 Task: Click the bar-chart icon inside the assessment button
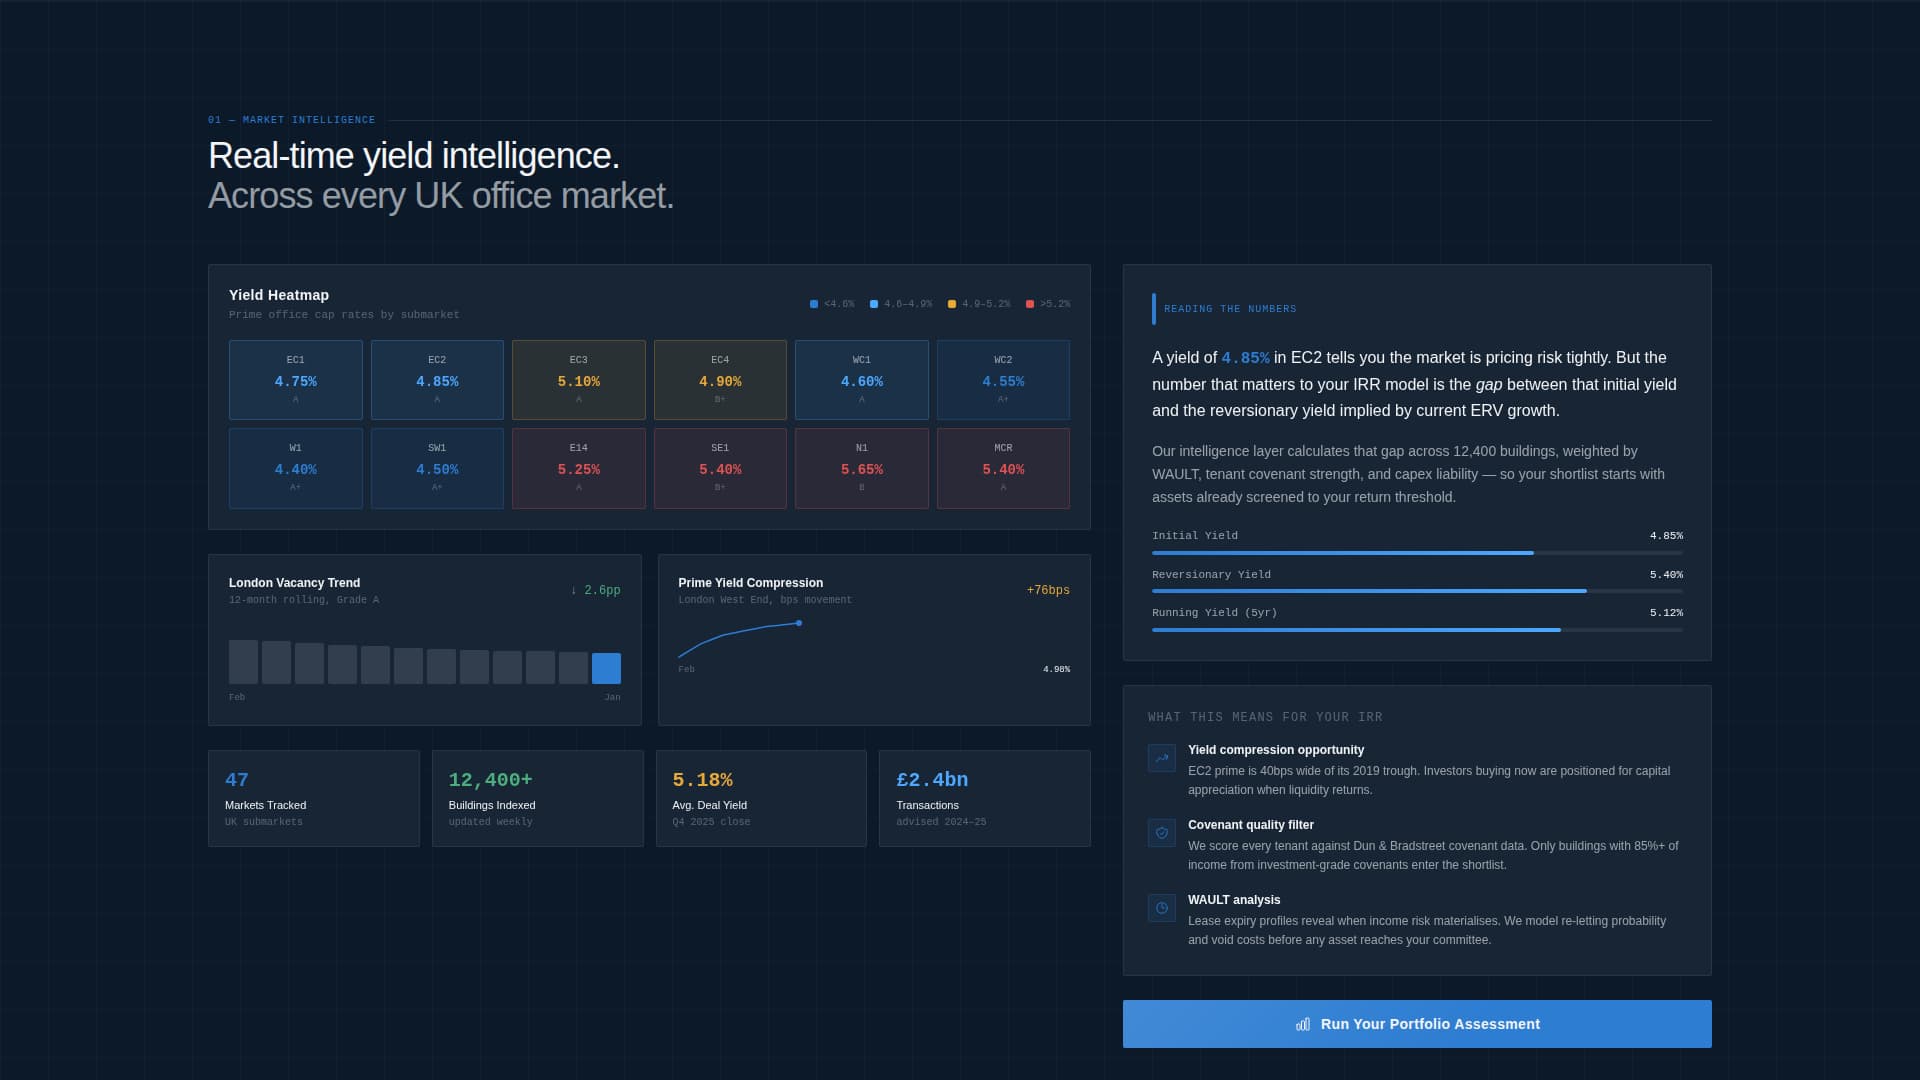[1302, 1024]
